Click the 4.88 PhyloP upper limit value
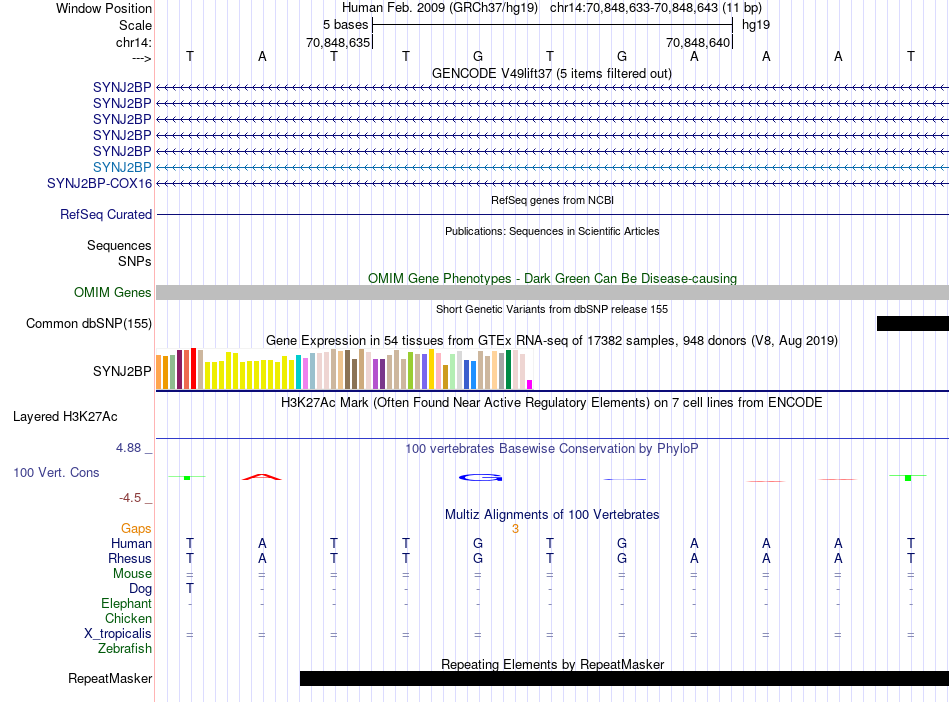Image resolution: width=950 pixels, height=702 pixels. tap(128, 448)
